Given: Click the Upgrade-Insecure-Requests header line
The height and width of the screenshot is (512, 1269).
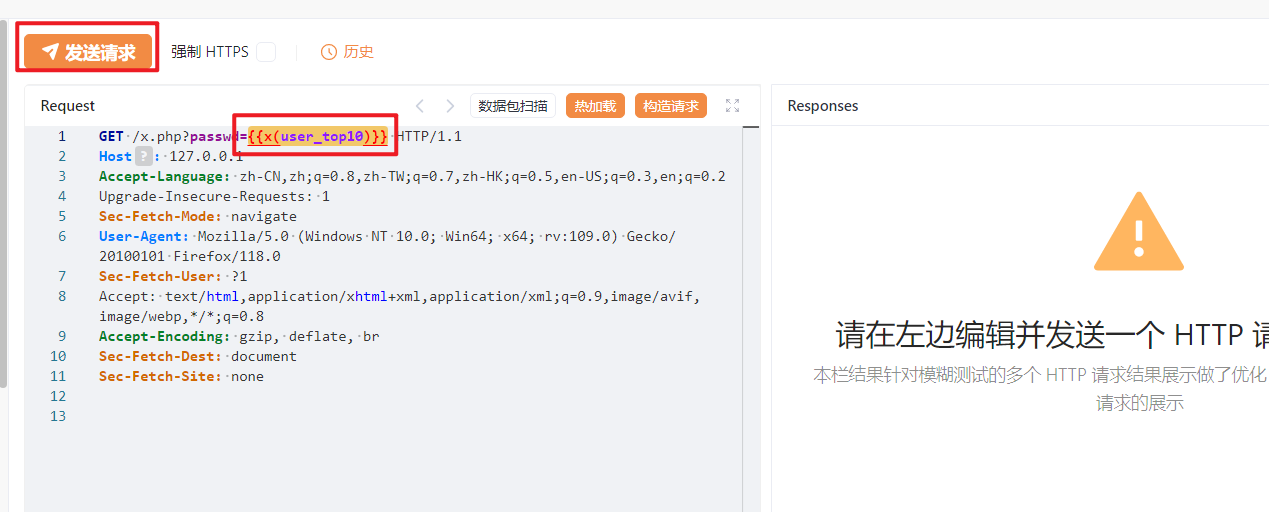Looking at the screenshot, I should pyautogui.click(x=214, y=196).
